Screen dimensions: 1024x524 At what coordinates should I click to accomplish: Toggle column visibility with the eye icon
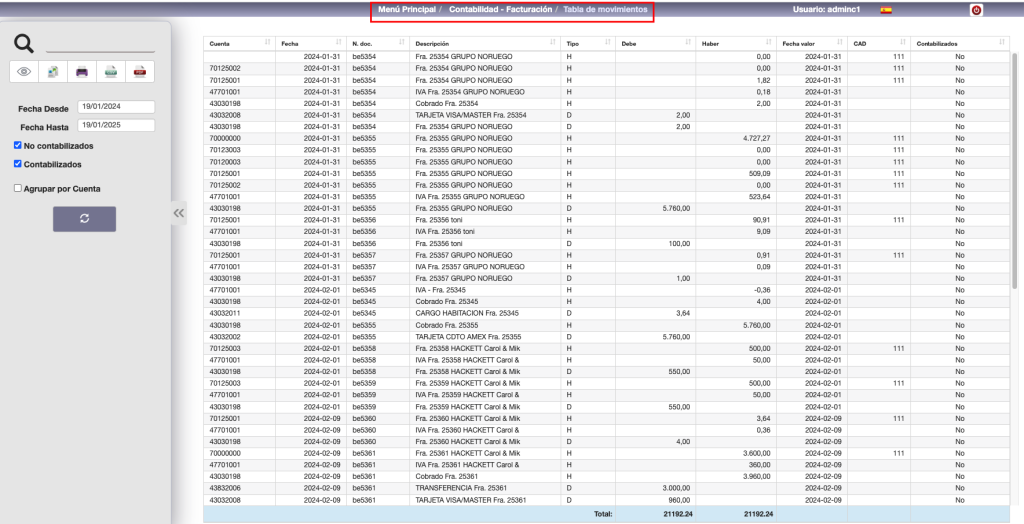[x=25, y=71]
